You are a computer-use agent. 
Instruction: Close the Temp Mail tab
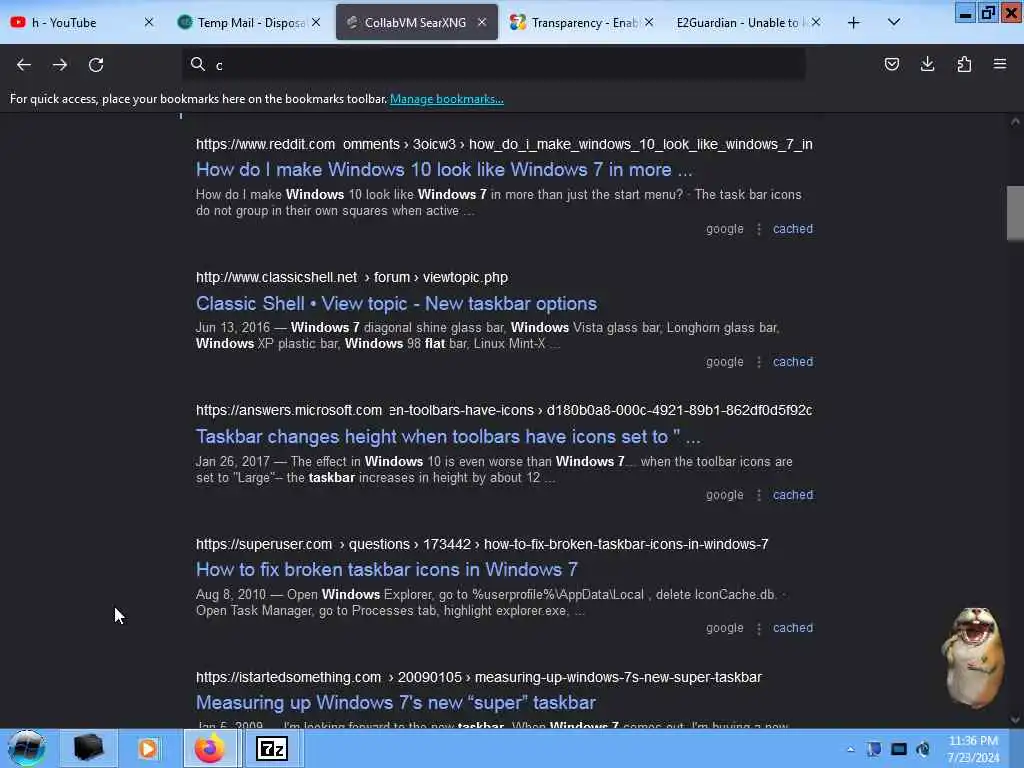(316, 22)
